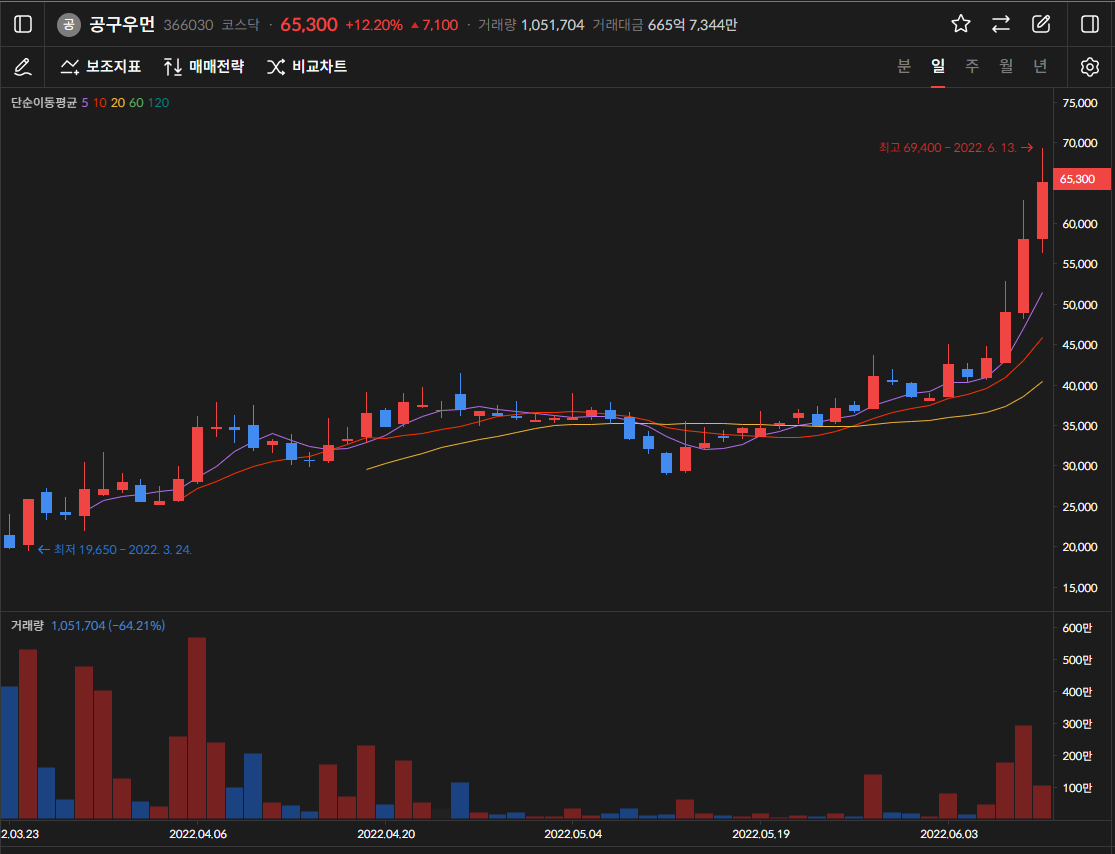Click 거래대금 665억 7,344만 value

(x=665, y=25)
